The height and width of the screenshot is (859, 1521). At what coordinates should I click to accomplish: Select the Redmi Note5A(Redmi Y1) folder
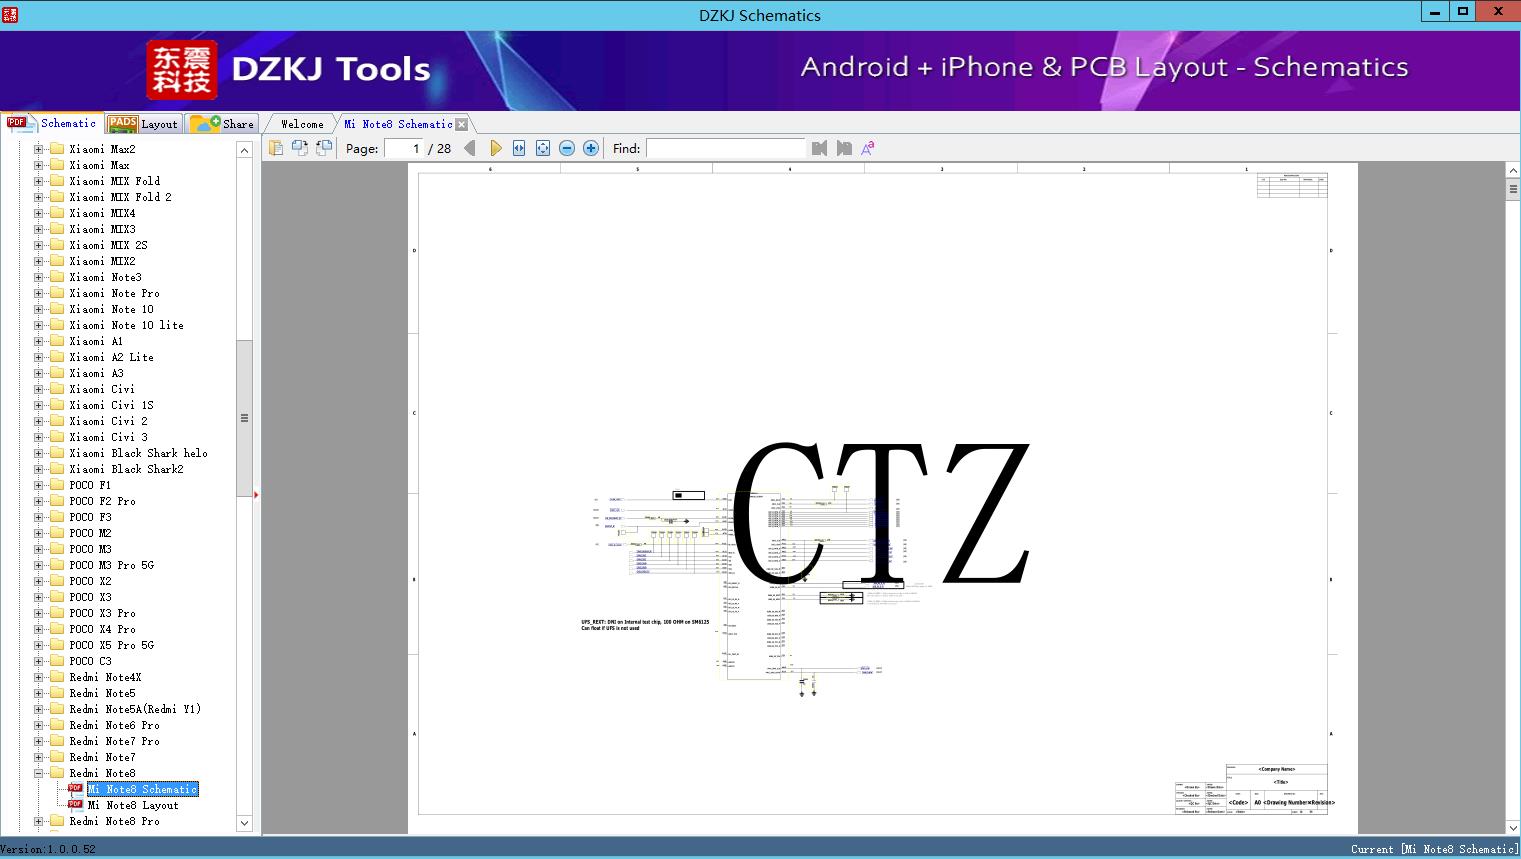(x=135, y=709)
